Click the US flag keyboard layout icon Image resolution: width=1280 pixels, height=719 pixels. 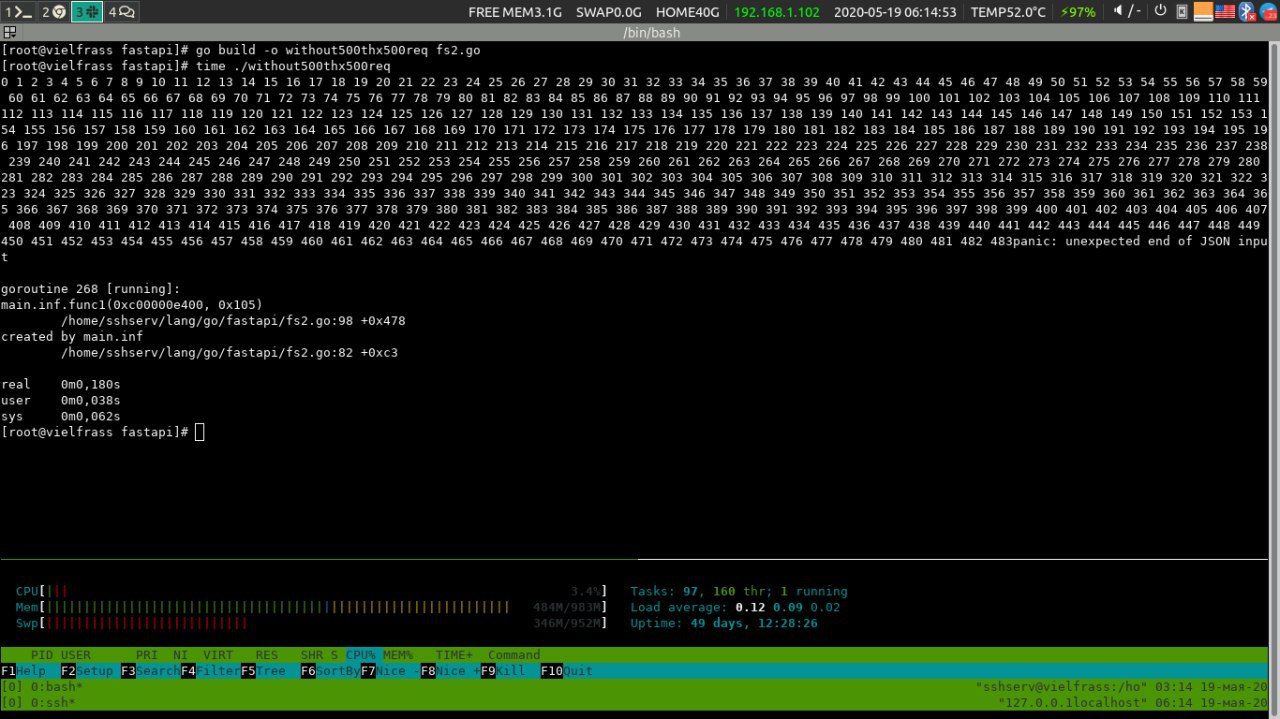(1225, 12)
